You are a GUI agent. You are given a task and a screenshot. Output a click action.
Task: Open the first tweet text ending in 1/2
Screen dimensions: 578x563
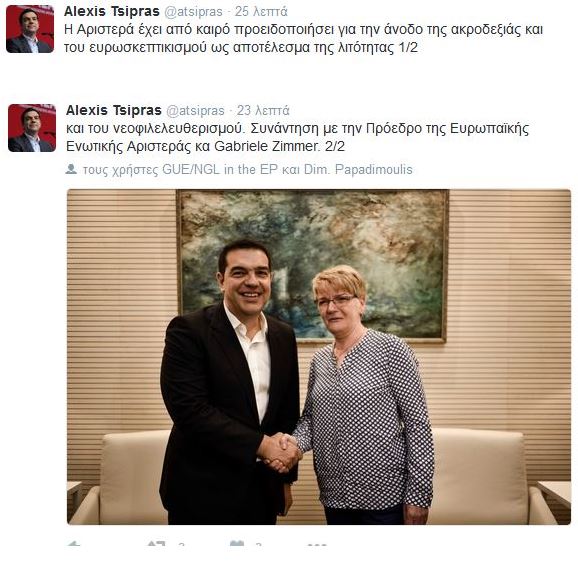coord(303,39)
